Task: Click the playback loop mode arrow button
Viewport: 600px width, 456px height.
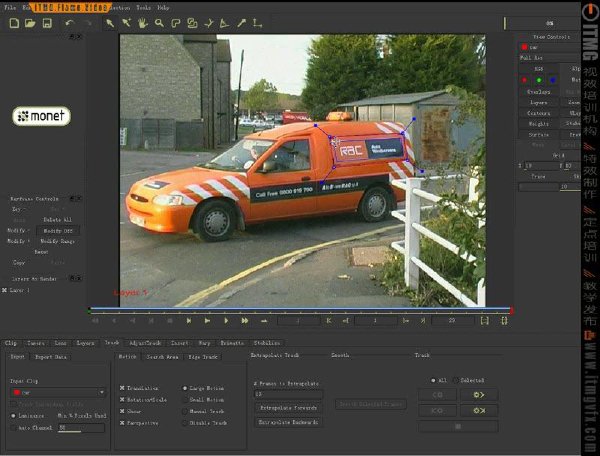Action: (x=264, y=321)
